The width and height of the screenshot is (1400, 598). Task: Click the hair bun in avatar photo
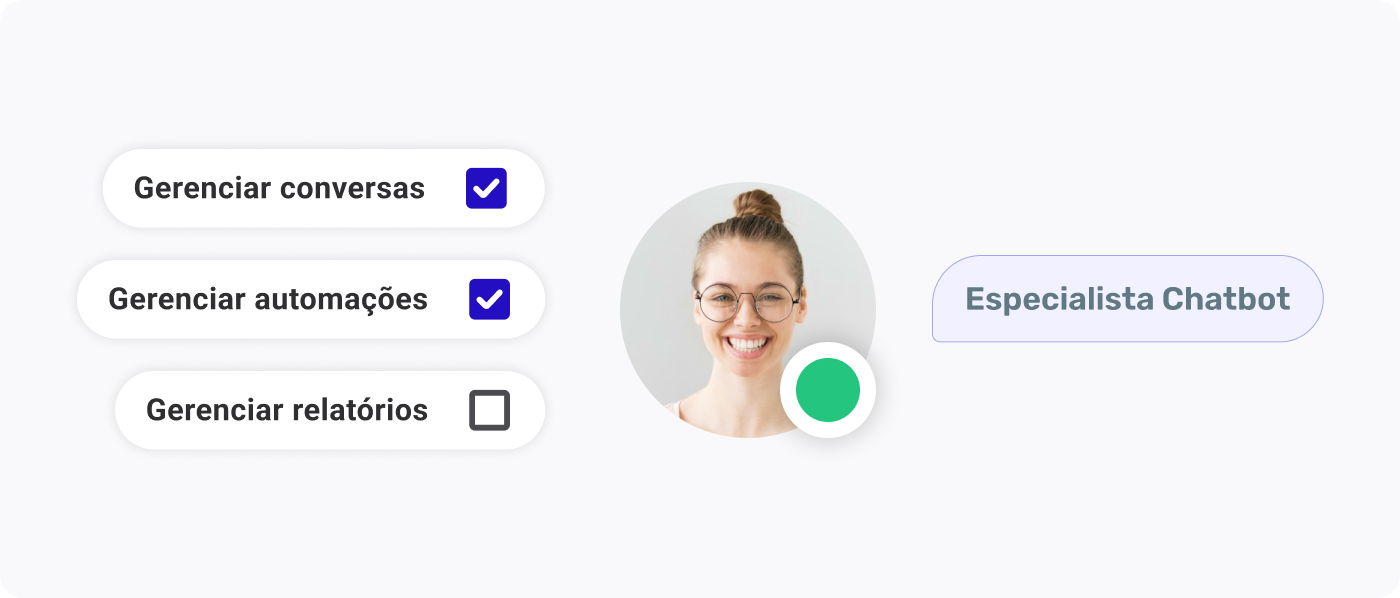758,205
